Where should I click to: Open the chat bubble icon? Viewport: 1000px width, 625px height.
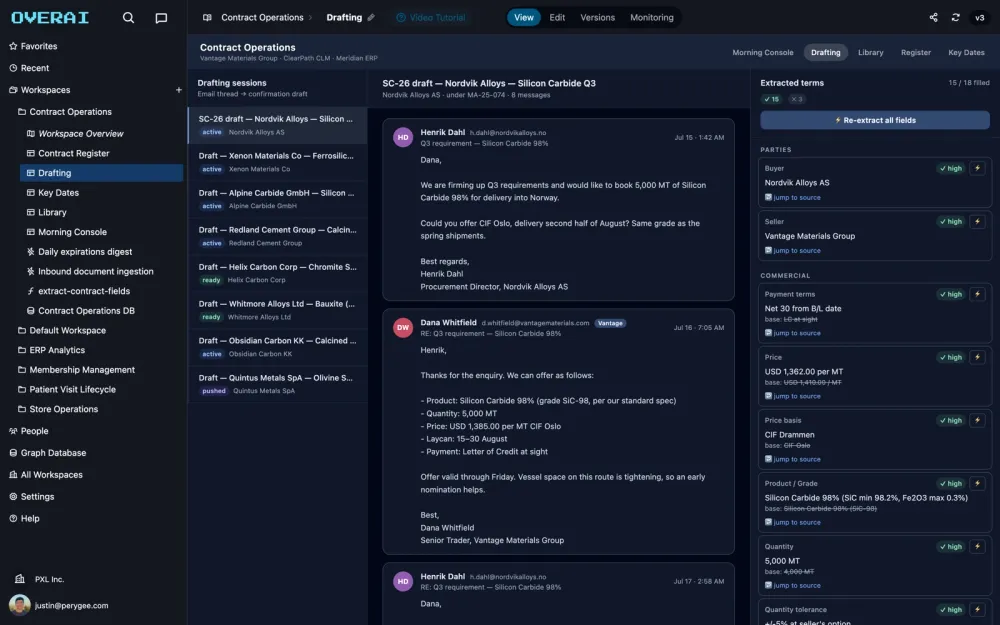point(161,18)
